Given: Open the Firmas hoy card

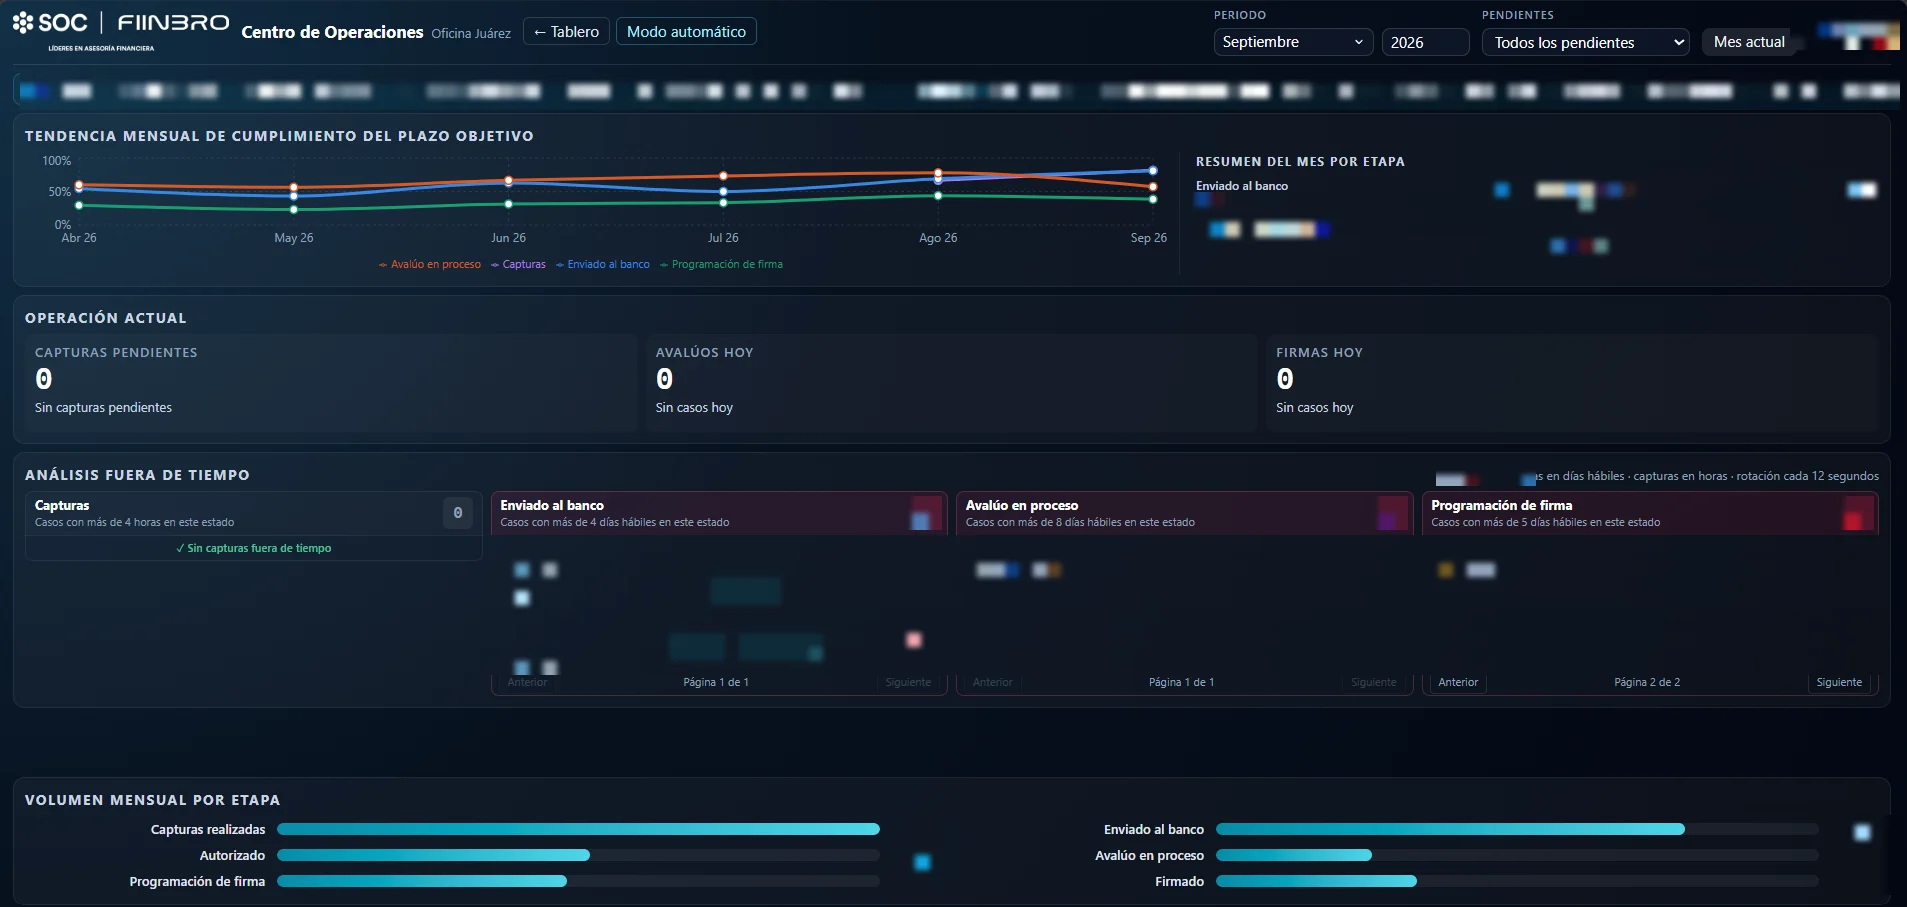Looking at the screenshot, I should (1572, 382).
